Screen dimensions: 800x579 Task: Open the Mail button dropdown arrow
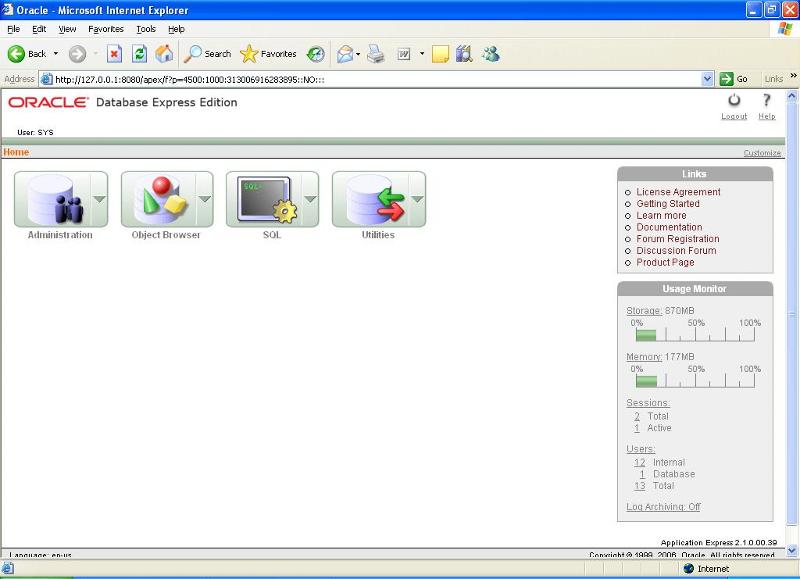[358, 54]
